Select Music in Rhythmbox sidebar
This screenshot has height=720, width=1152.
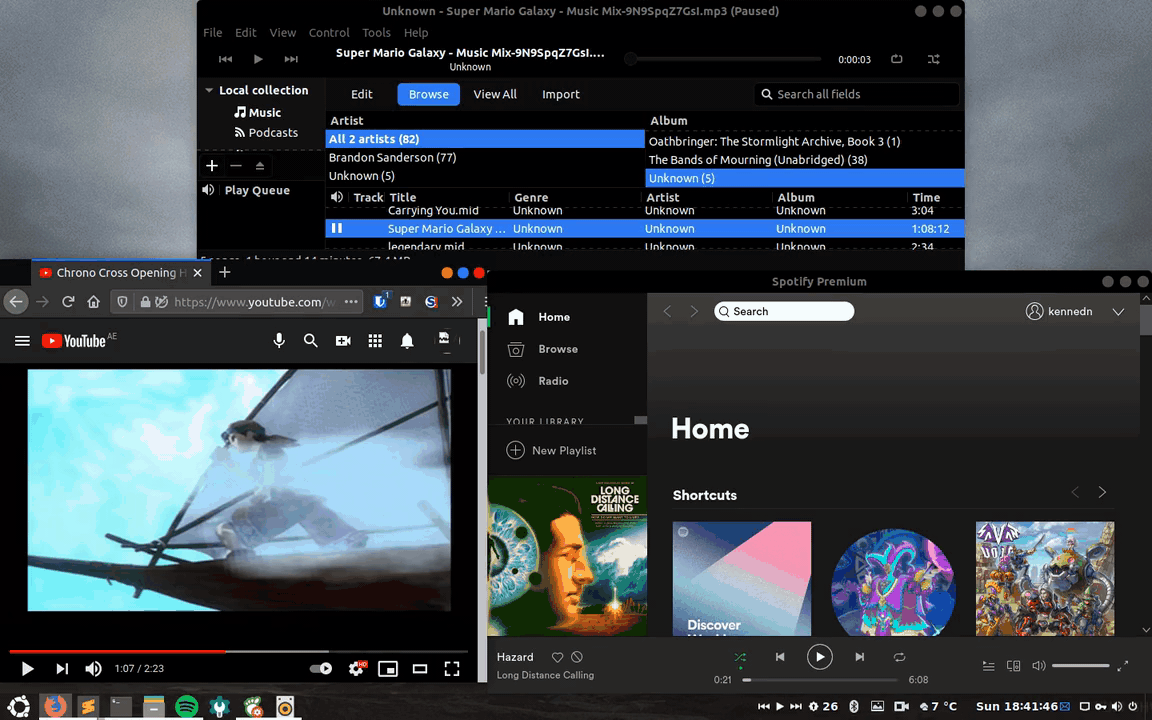pyautogui.click(x=258, y=112)
